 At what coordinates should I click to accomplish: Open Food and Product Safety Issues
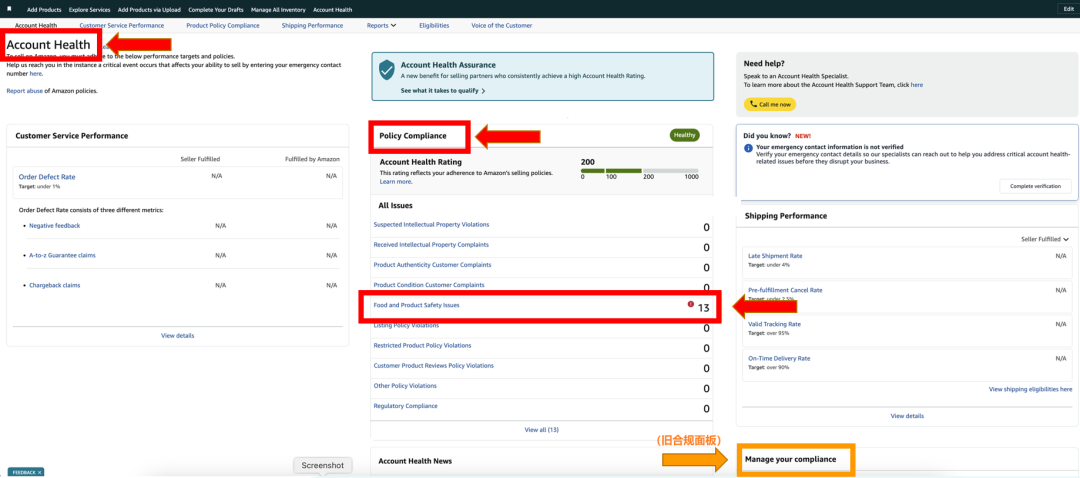(416, 304)
